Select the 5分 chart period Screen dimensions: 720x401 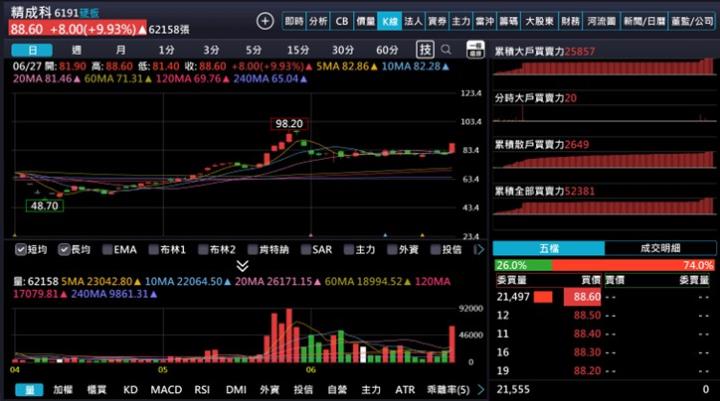(x=253, y=50)
